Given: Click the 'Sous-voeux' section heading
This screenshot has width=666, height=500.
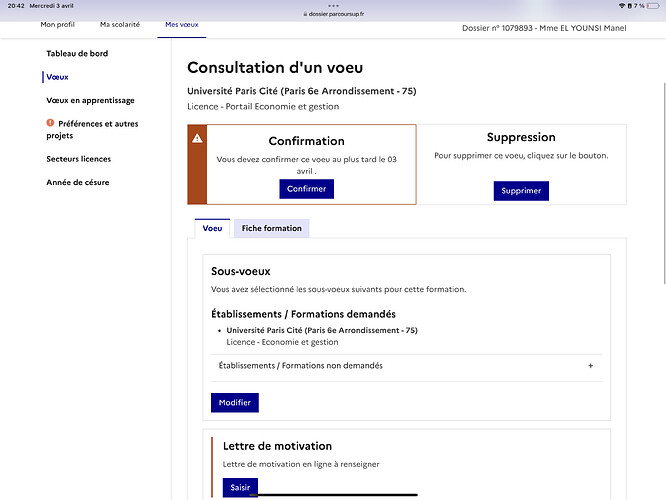Looking at the screenshot, I should tap(241, 271).
